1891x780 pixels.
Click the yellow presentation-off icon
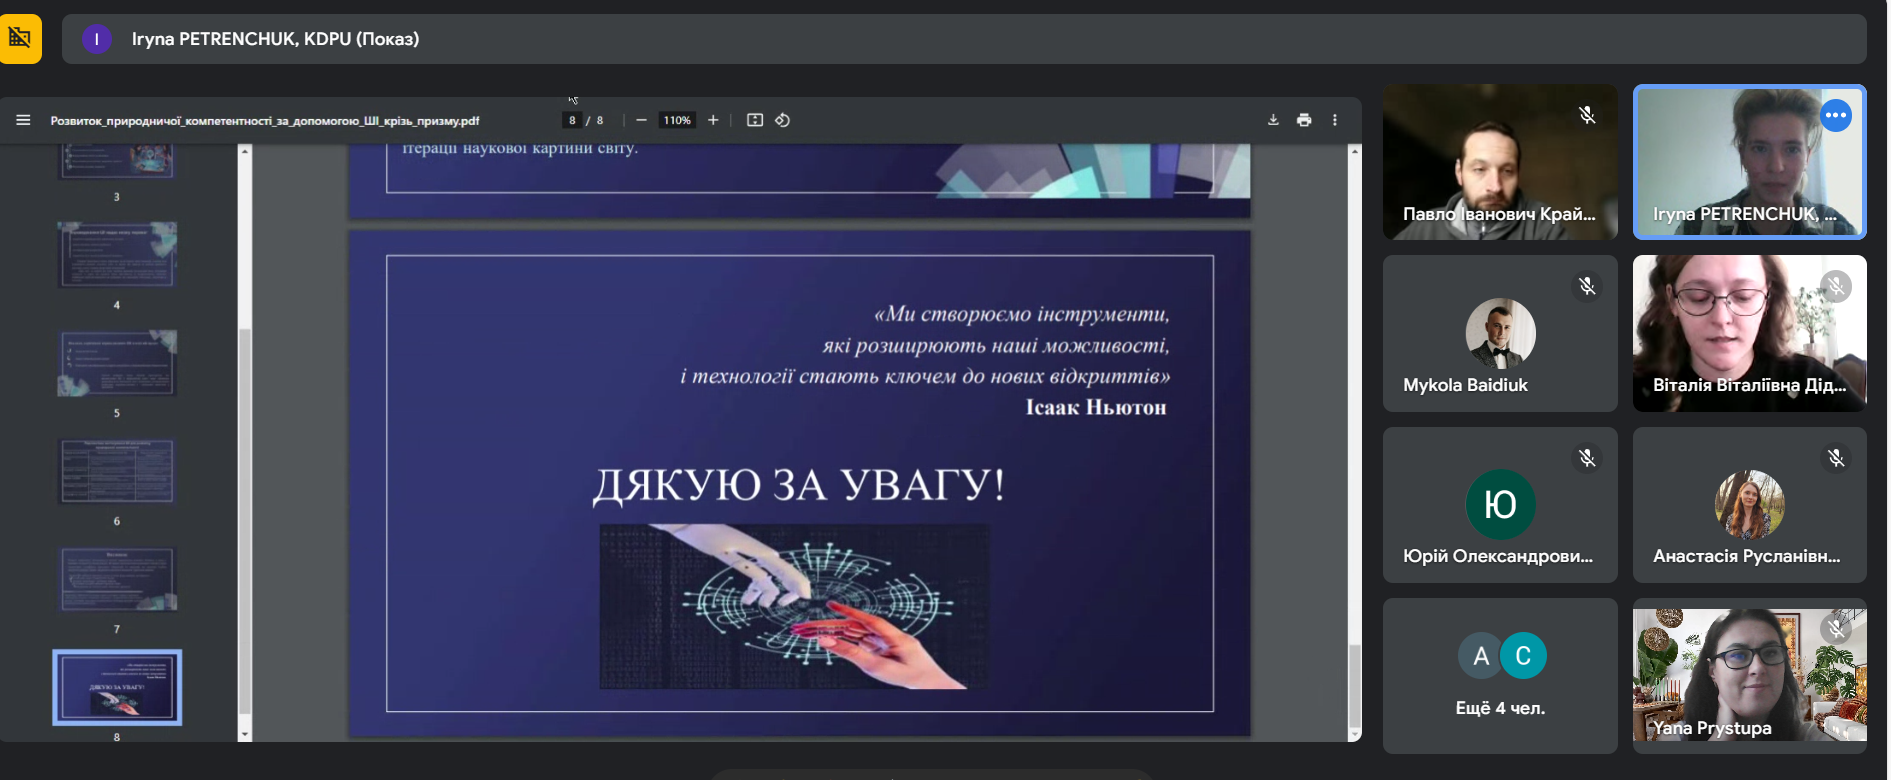20,39
